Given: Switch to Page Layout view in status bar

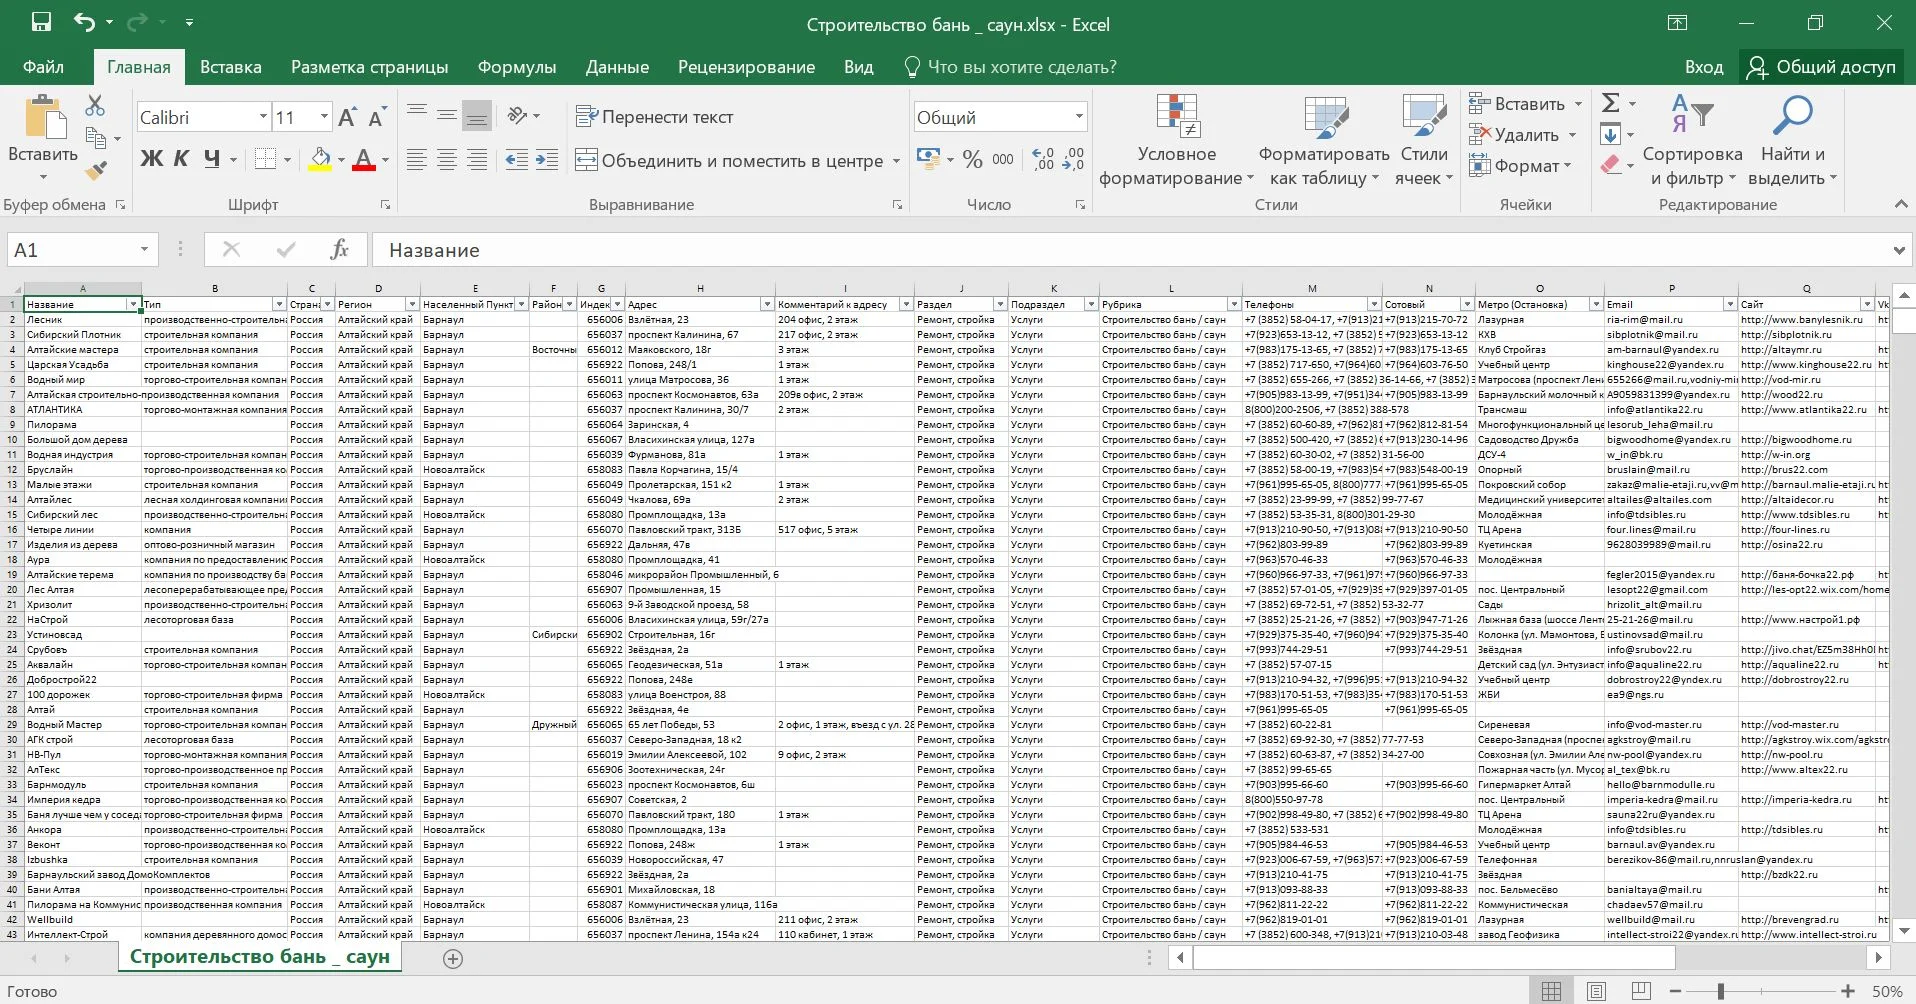Looking at the screenshot, I should pyautogui.click(x=1597, y=991).
